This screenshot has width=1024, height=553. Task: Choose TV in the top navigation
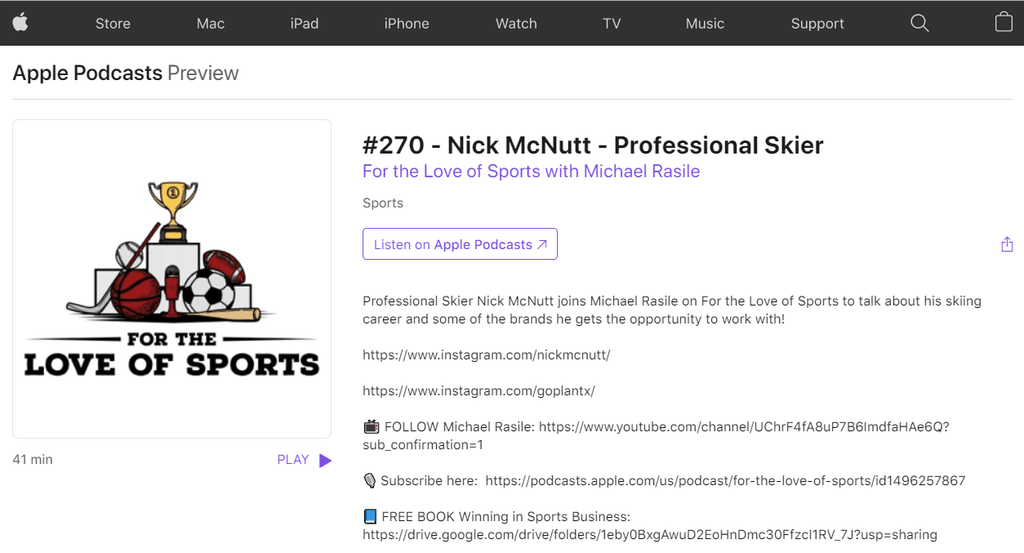pyautogui.click(x=612, y=24)
